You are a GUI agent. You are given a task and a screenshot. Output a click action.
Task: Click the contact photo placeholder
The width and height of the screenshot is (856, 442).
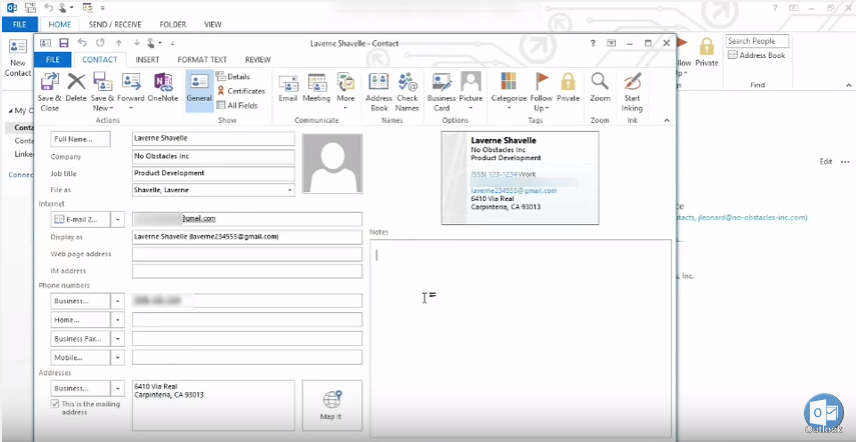332,163
